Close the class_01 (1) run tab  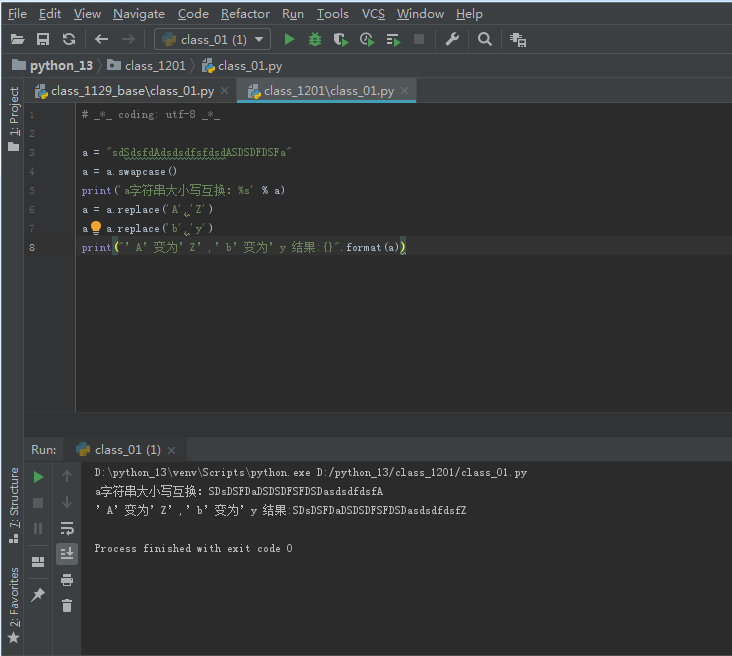pos(172,450)
